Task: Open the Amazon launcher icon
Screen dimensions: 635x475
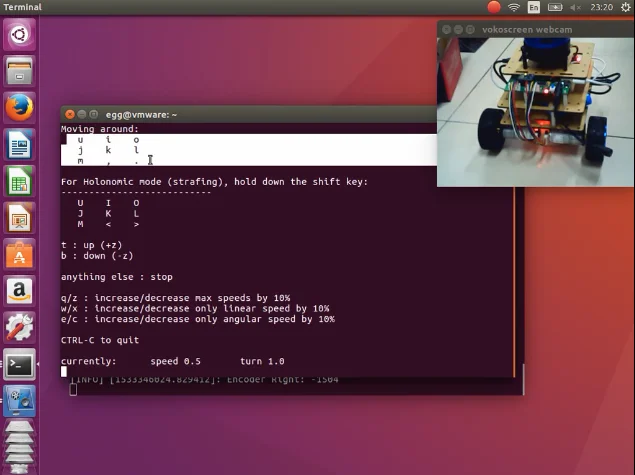Action: click(19, 291)
